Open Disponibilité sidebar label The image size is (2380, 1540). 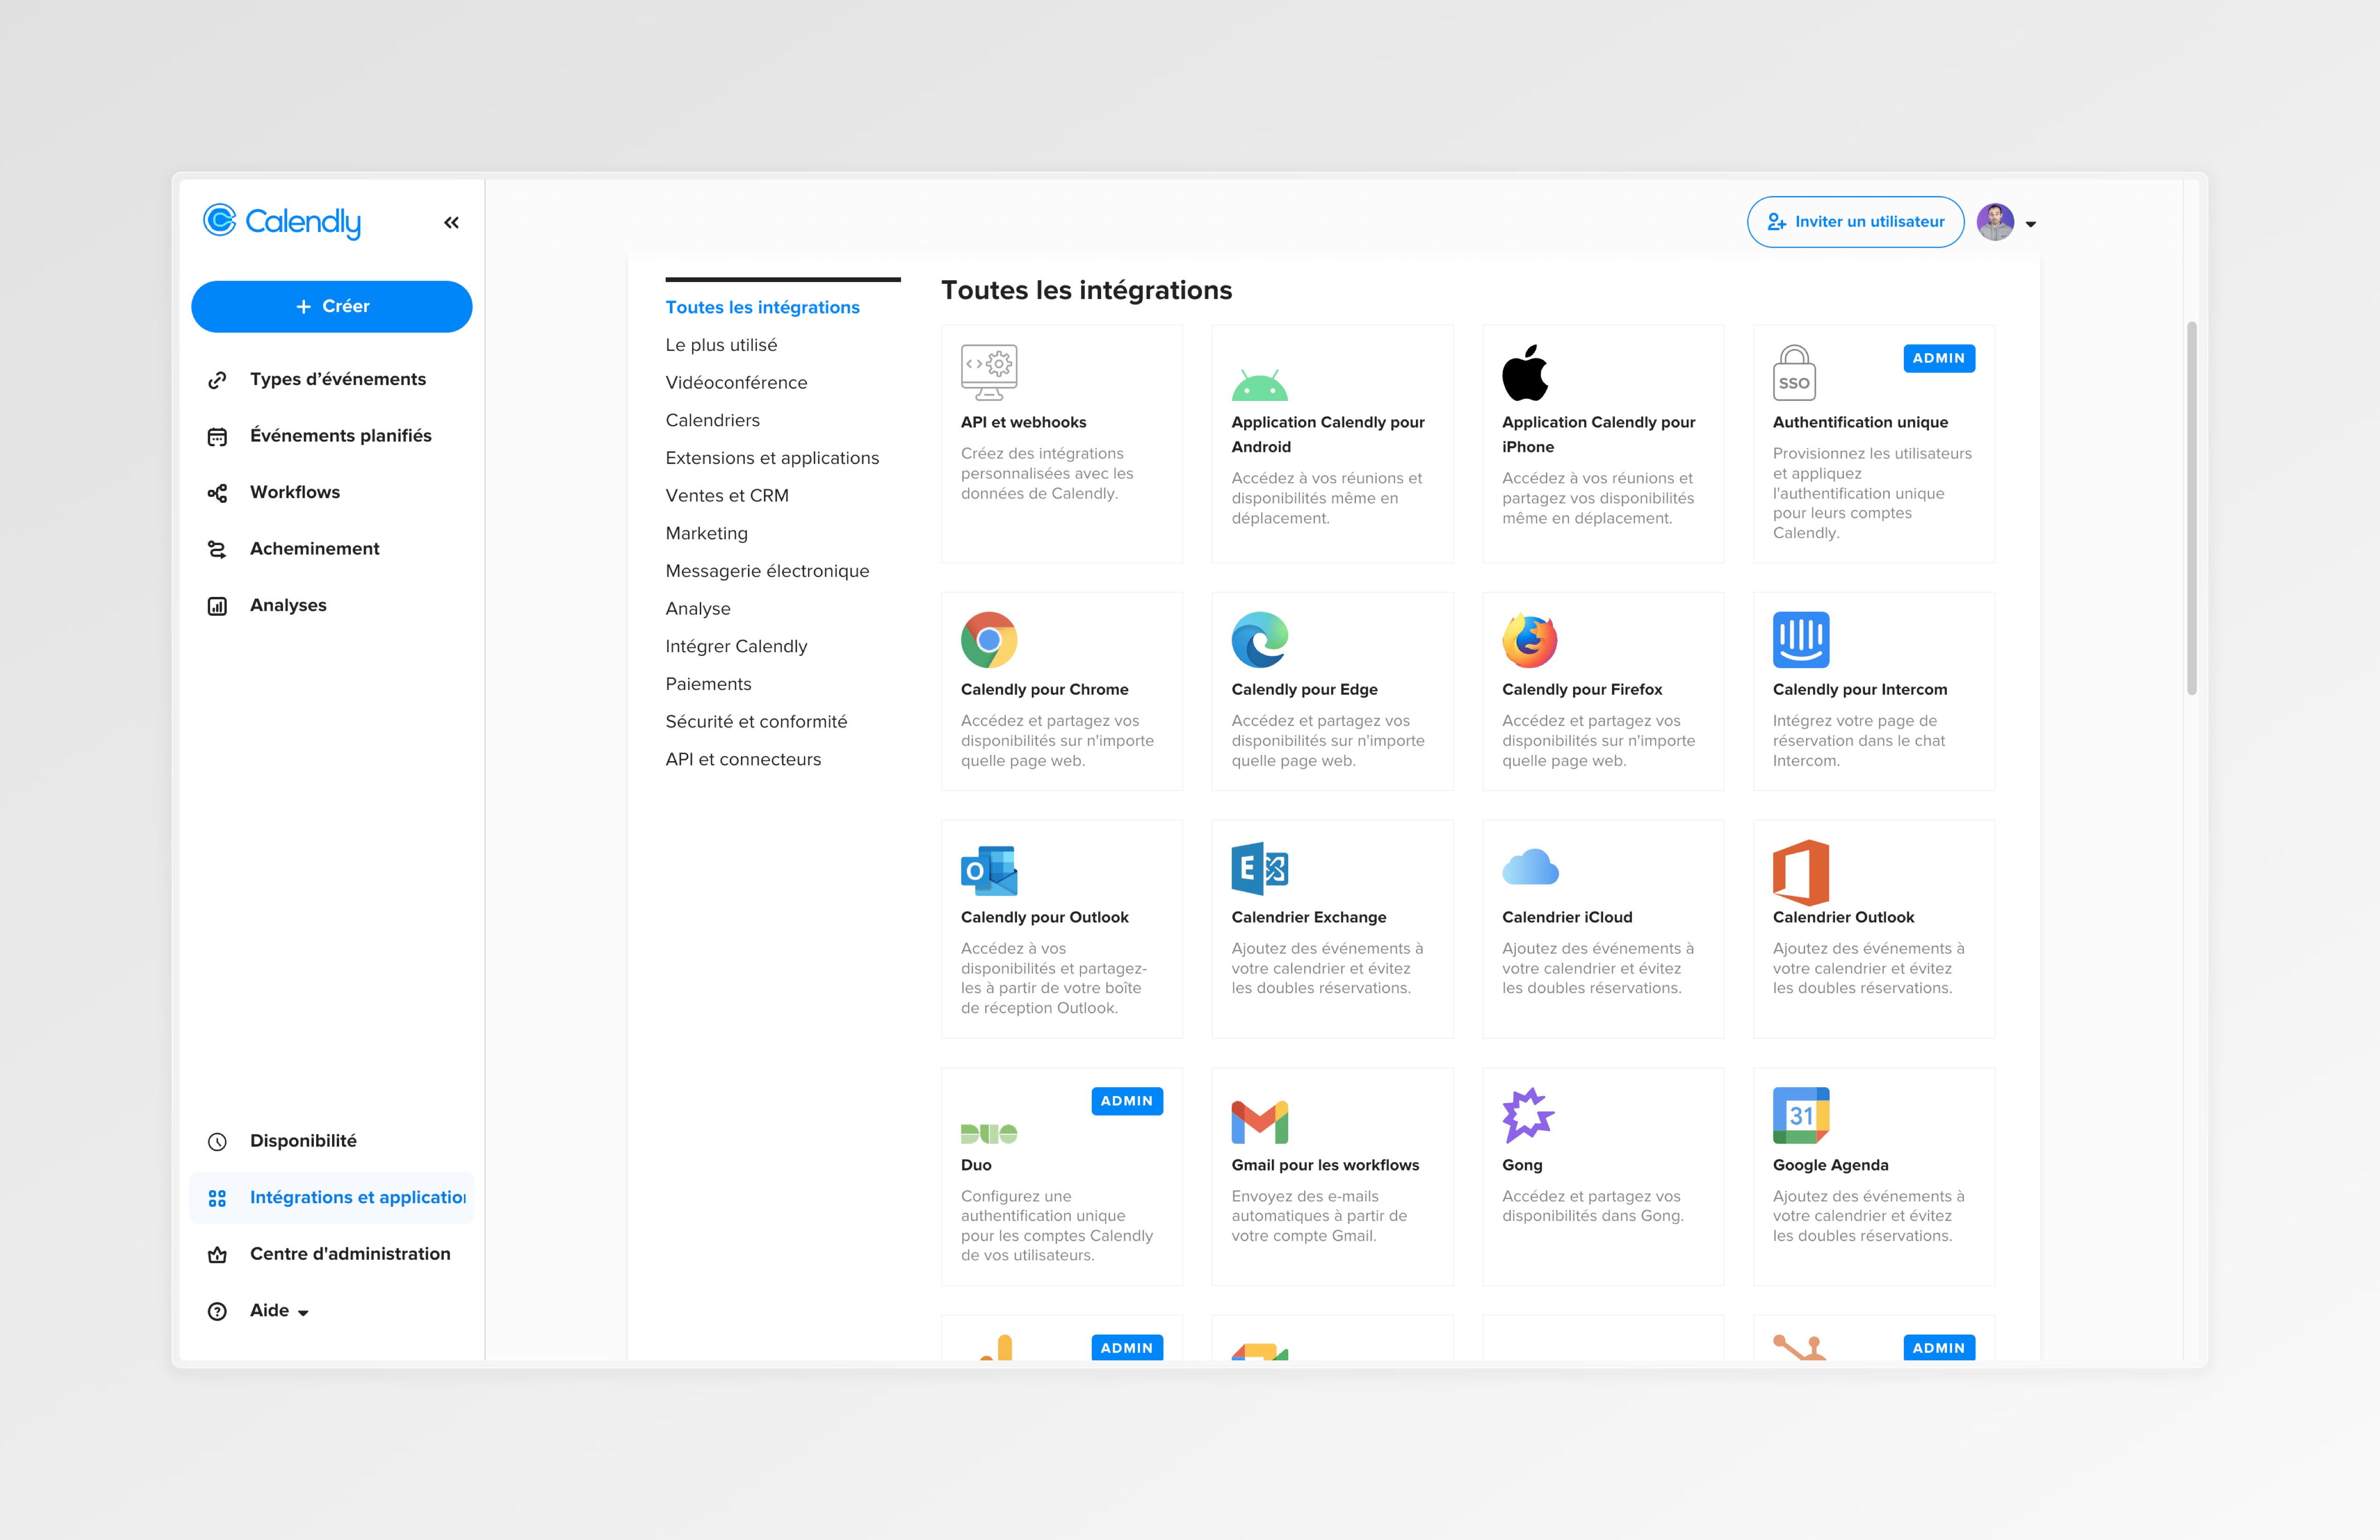point(303,1141)
